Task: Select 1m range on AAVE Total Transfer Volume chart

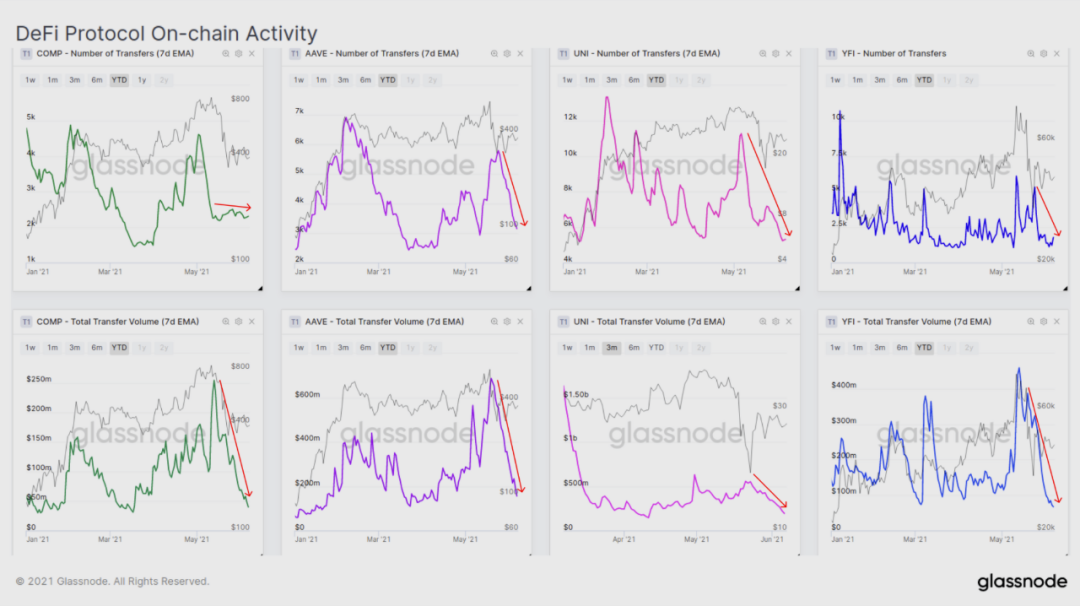Action: pos(321,348)
